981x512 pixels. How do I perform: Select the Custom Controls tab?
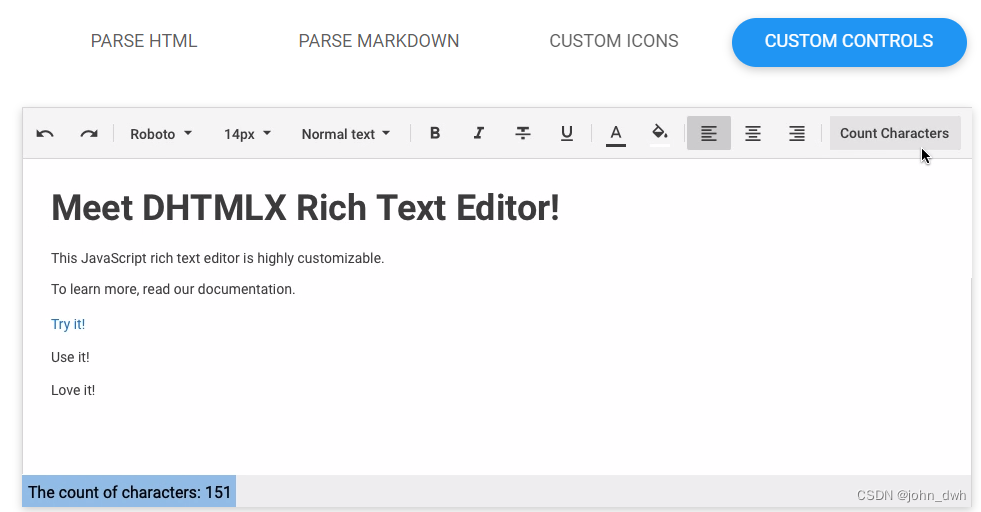click(x=849, y=42)
